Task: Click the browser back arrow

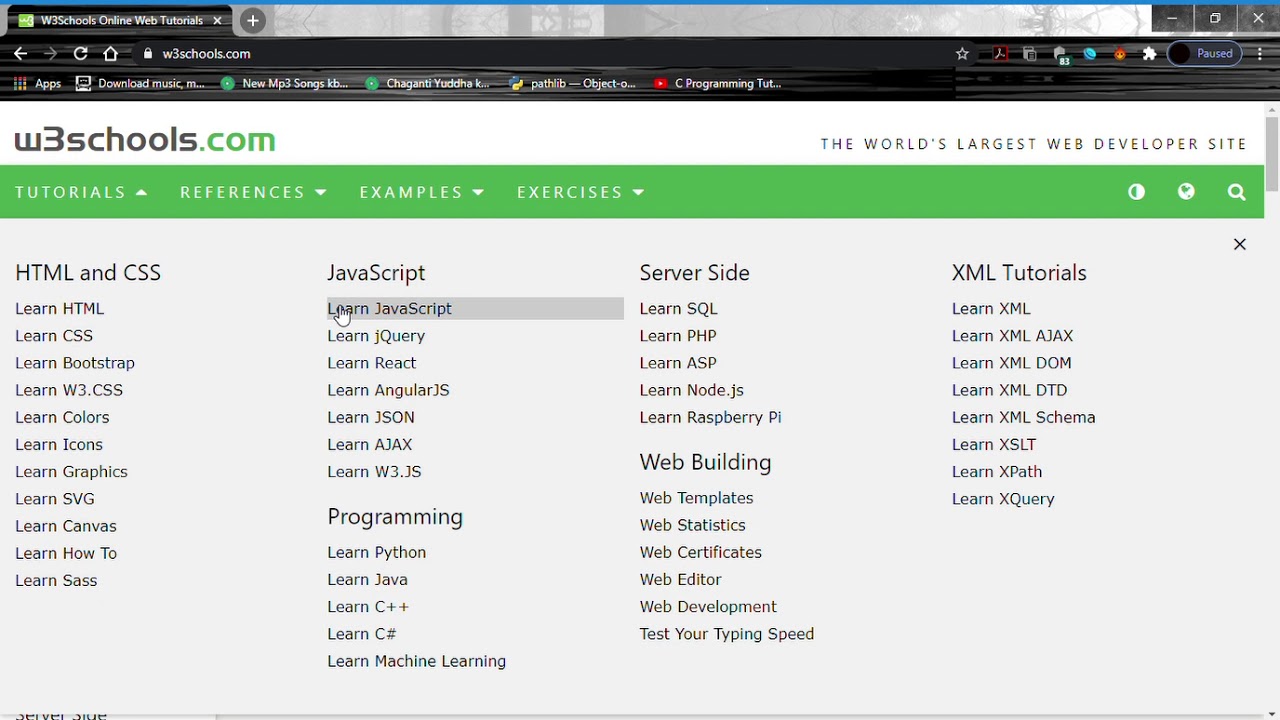Action: tap(21, 54)
